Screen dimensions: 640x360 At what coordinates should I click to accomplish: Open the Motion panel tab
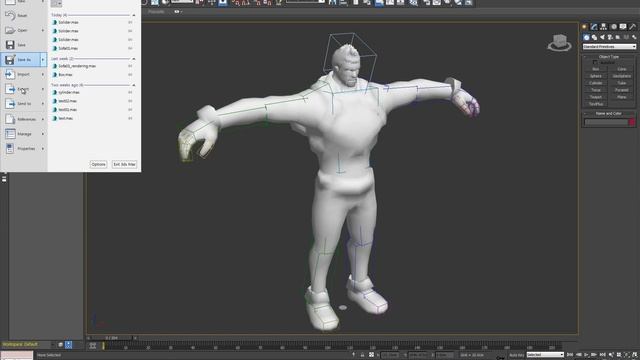(x=613, y=27)
